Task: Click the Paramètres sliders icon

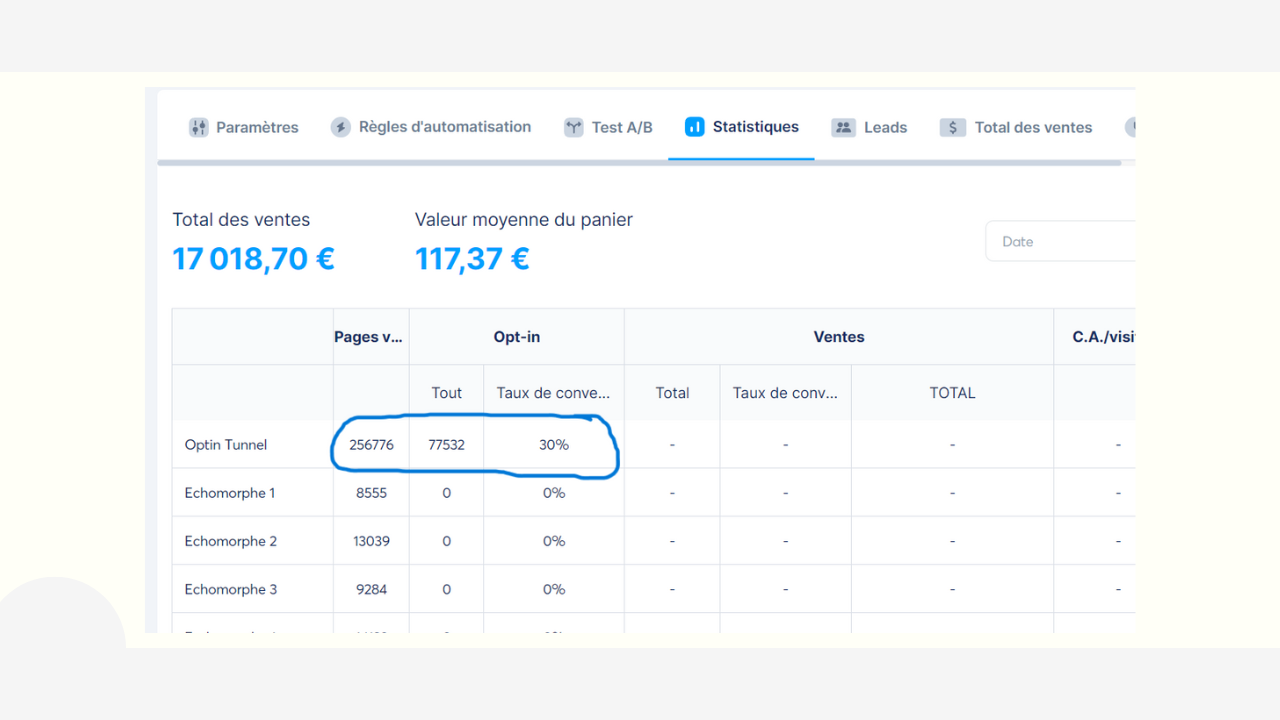Action: point(199,127)
